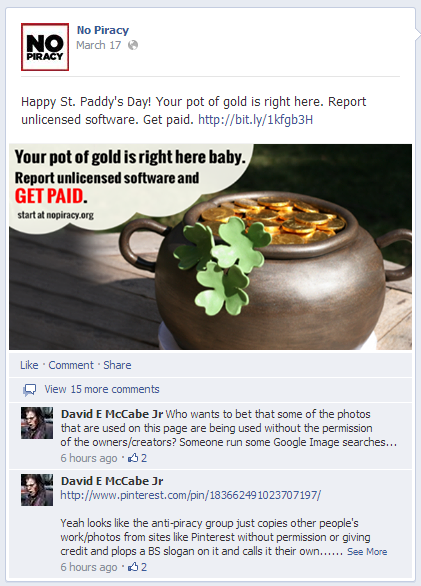
Task: Open the No Piracy page name link
Action: [103, 30]
